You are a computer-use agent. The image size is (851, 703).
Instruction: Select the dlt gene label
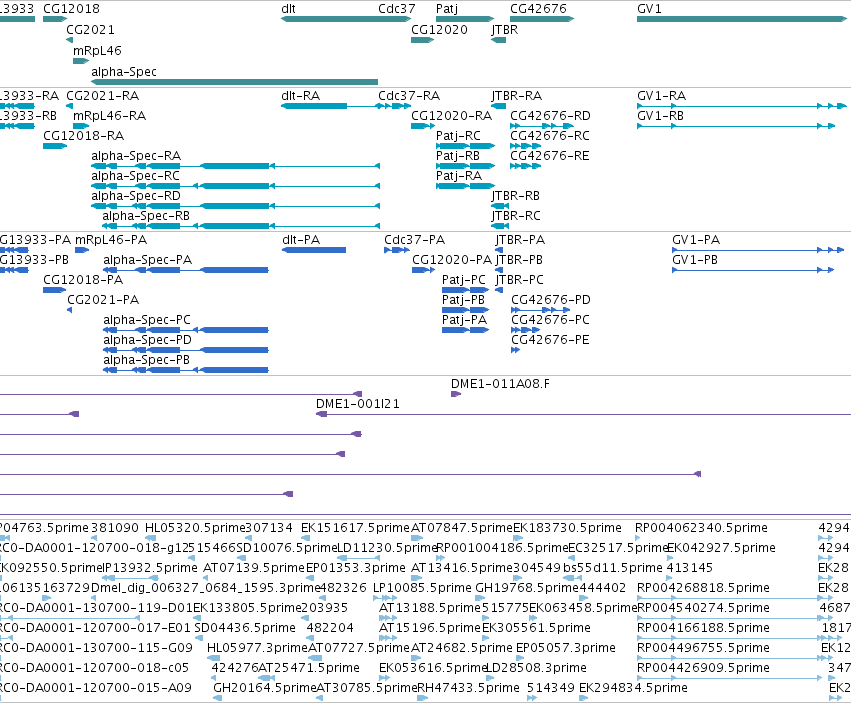coord(288,9)
